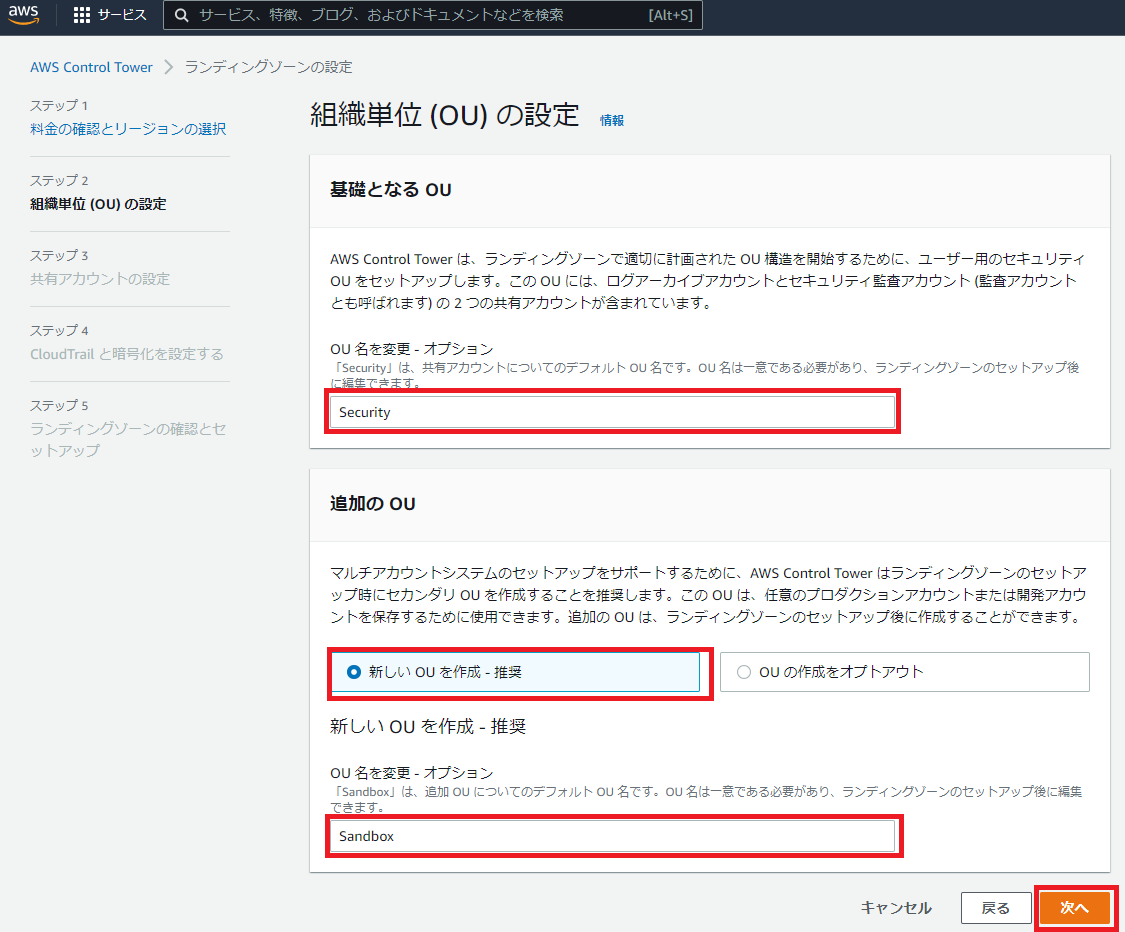Open AWS Control Tower breadcrumb link
The width and height of the screenshot is (1125, 932).
point(91,67)
